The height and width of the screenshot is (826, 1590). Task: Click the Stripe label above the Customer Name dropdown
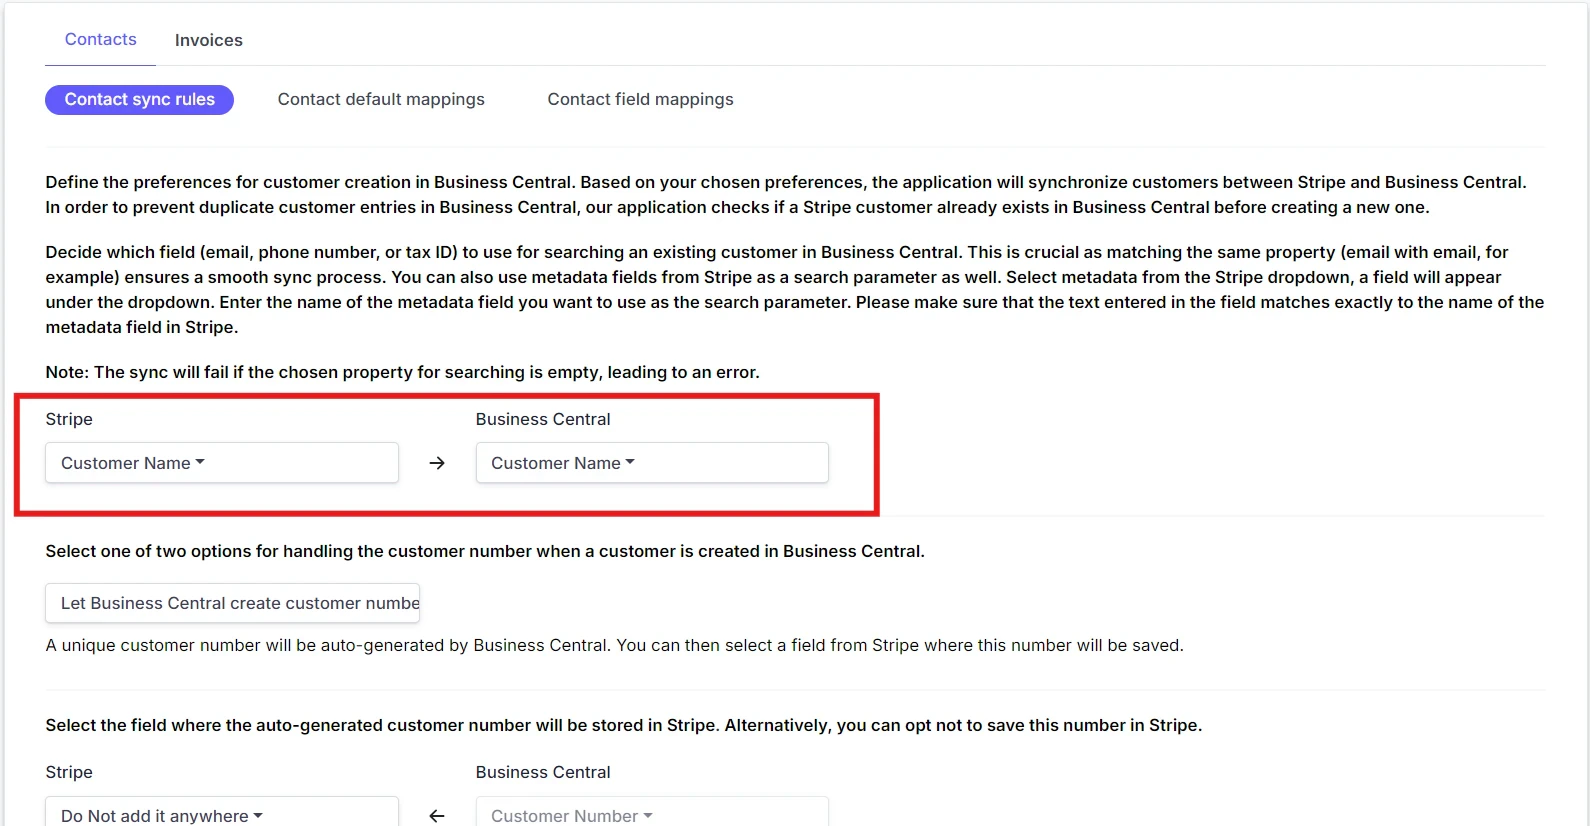click(69, 419)
